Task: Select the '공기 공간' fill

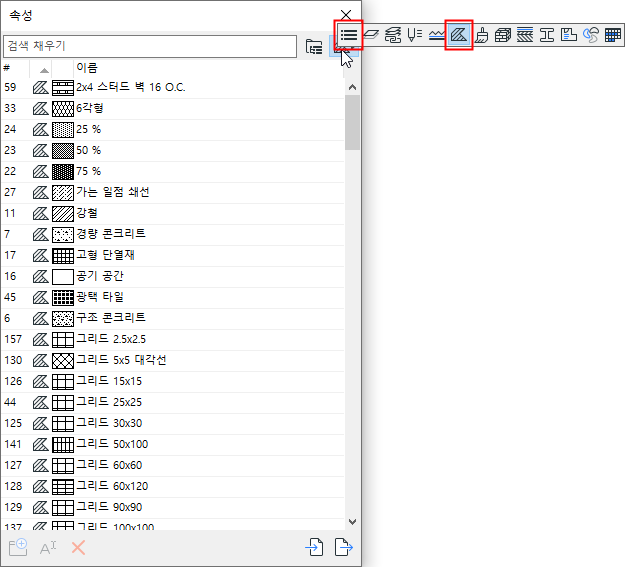Action: click(x=173, y=276)
